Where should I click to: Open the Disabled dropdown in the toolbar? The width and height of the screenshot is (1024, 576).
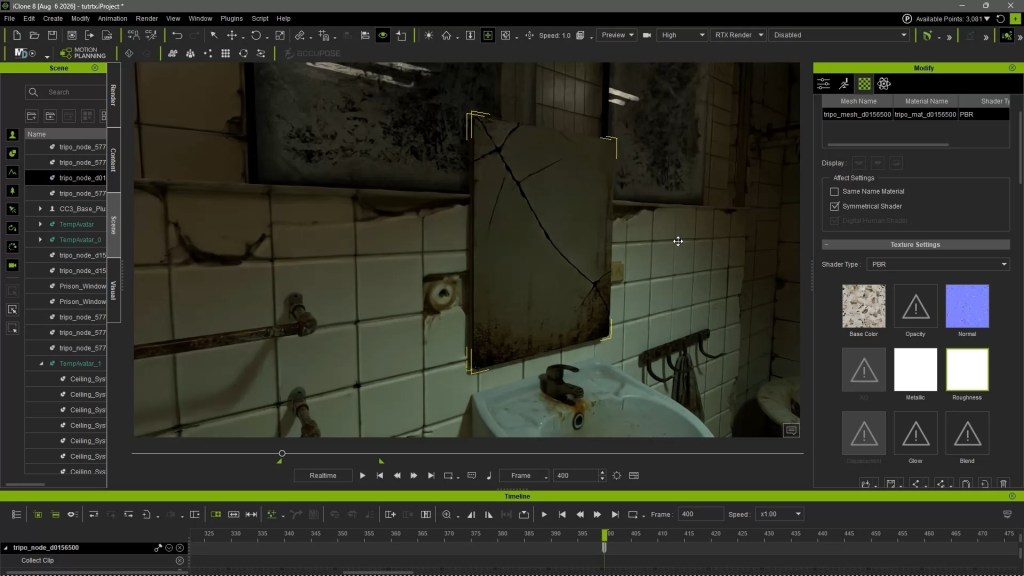click(x=839, y=35)
